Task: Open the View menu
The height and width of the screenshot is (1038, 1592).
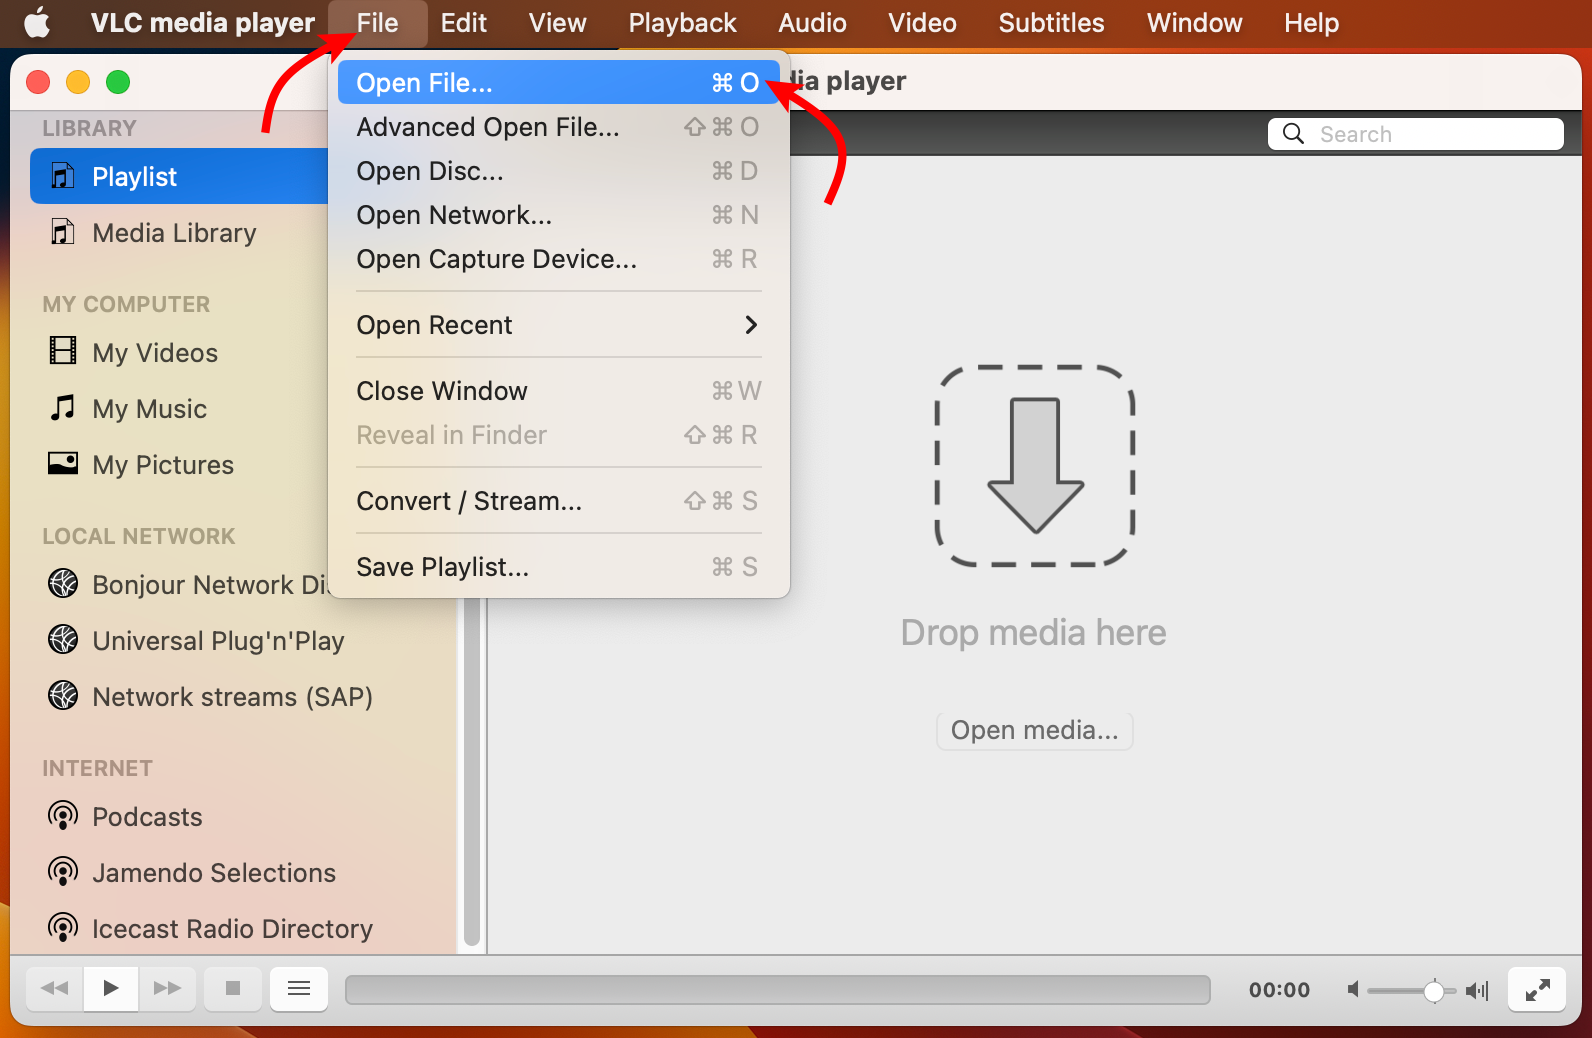Action: [557, 23]
